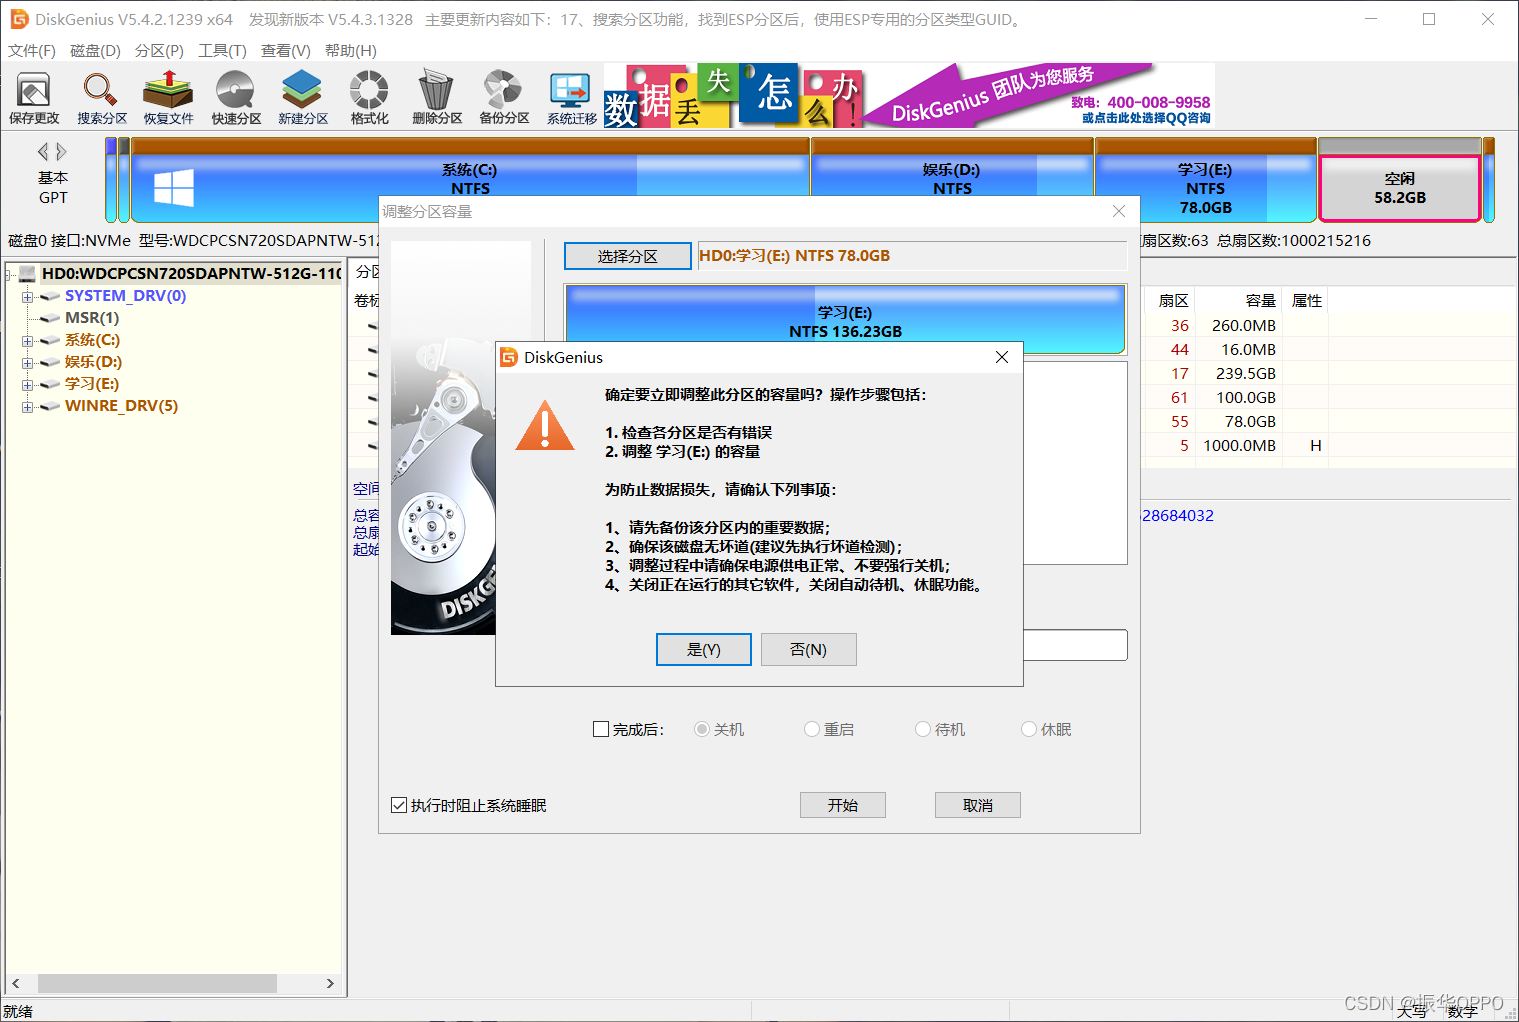Click the SYSTEM_DRV(0) drive icon in tree
1519x1022 pixels.
(50, 296)
